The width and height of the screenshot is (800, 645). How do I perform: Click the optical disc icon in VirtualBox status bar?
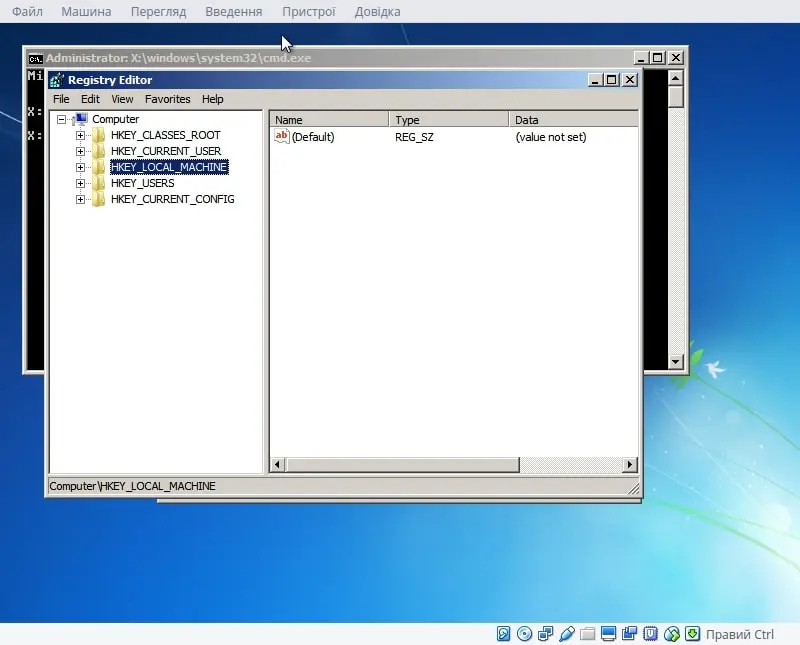click(x=524, y=634)
